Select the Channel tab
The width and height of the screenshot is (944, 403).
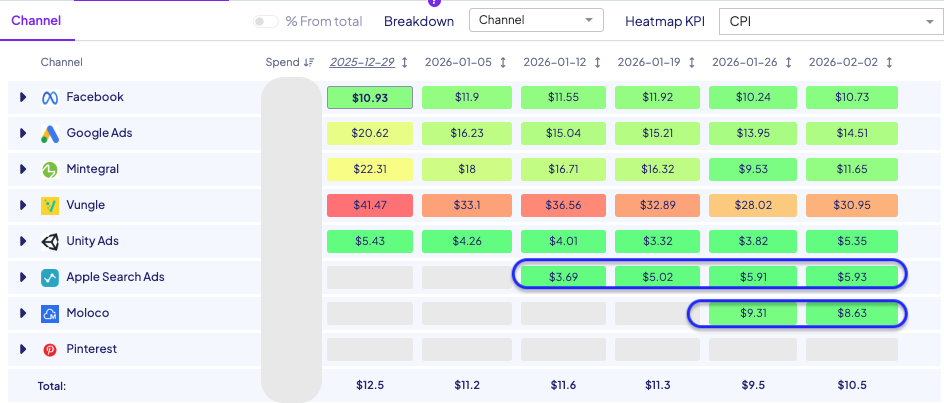coord(36,20)
